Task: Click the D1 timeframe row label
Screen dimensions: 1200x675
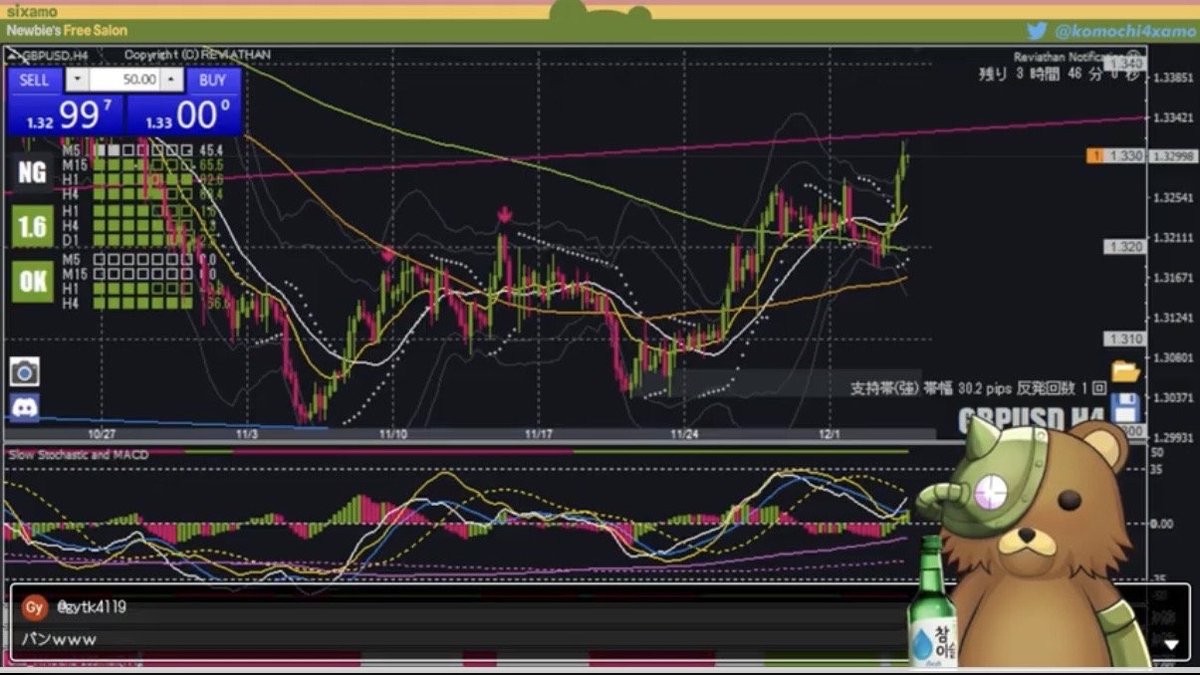Action: [x=70, y=240]
